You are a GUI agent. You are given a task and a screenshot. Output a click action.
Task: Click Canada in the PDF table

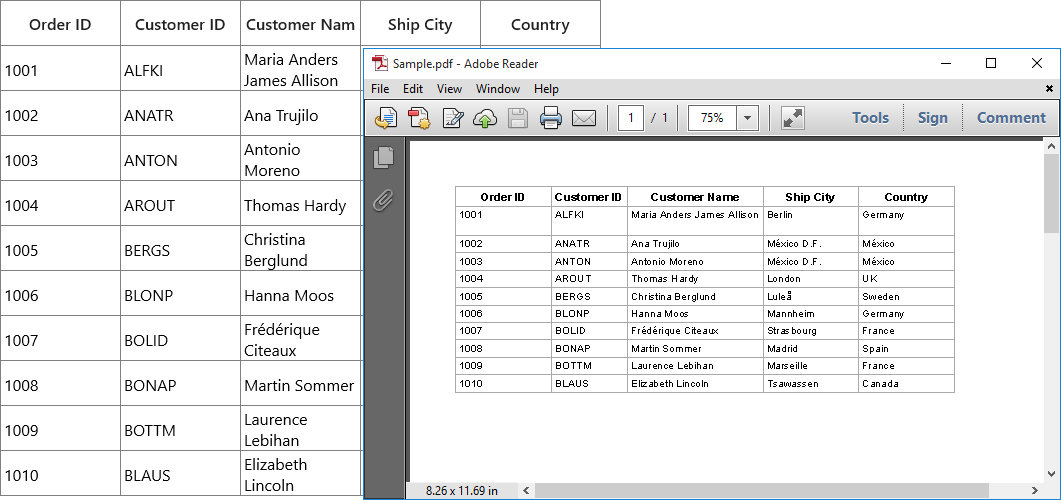click(x=880, y=384)
